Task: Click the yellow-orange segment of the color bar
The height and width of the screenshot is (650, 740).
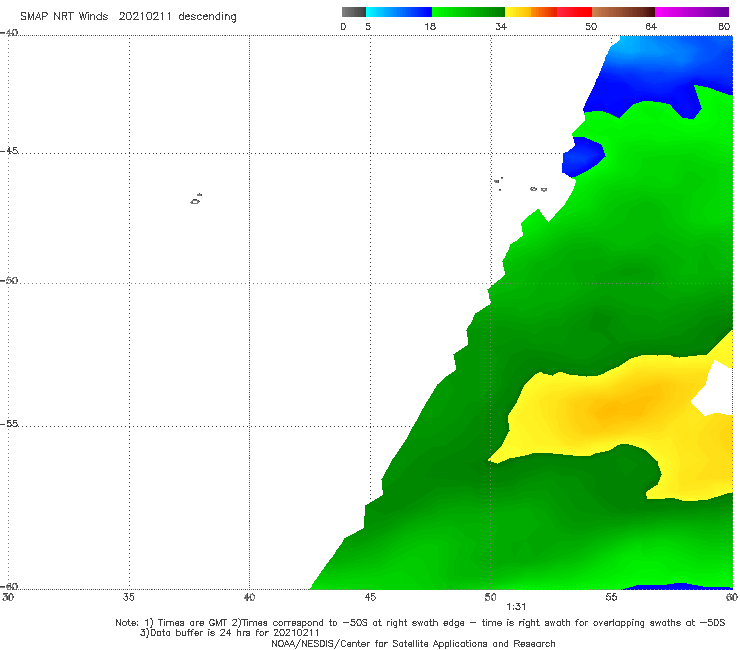Action: 531,12
